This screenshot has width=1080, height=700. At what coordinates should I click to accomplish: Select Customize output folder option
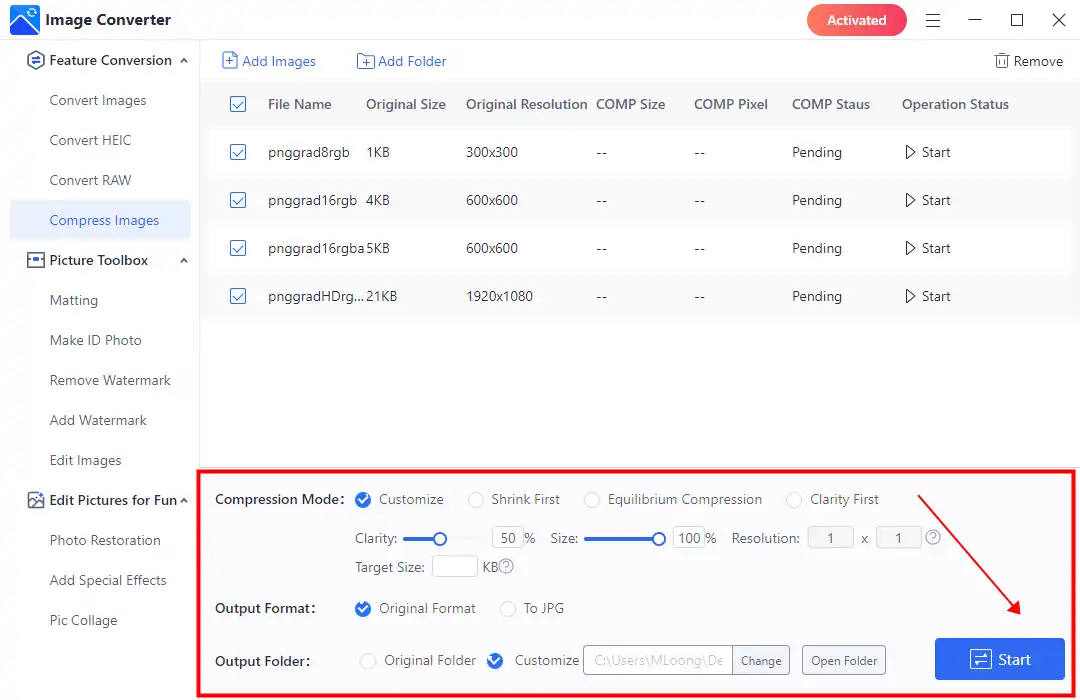coord(495,661)
